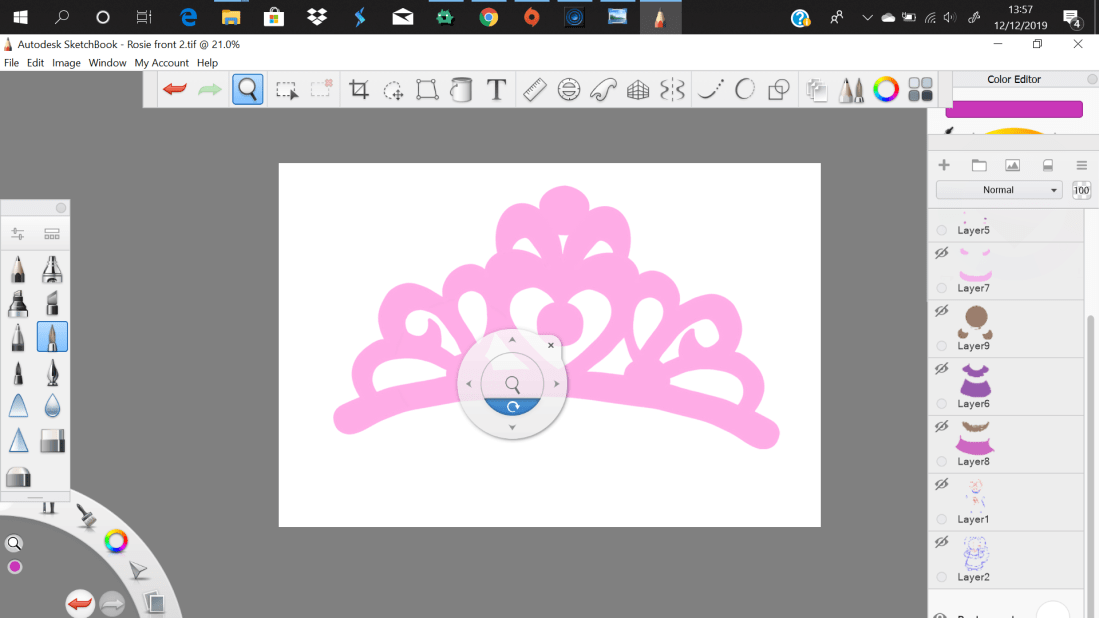
Task: Open the Image menu
Action: (x=66, y=63)
